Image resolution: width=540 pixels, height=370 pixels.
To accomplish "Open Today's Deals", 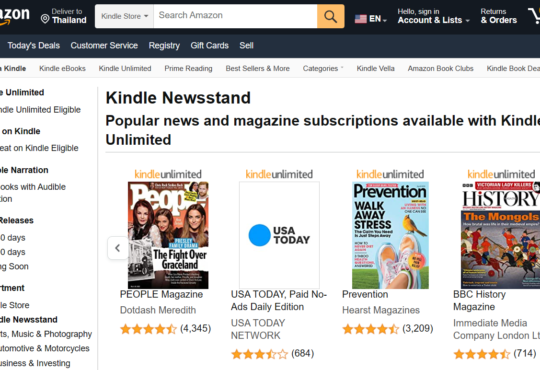I will click(x=34, y=45).
